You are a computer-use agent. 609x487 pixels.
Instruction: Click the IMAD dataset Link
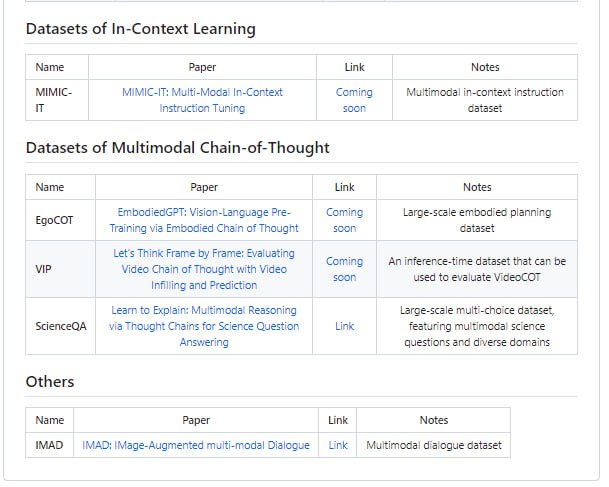[338, 445]
